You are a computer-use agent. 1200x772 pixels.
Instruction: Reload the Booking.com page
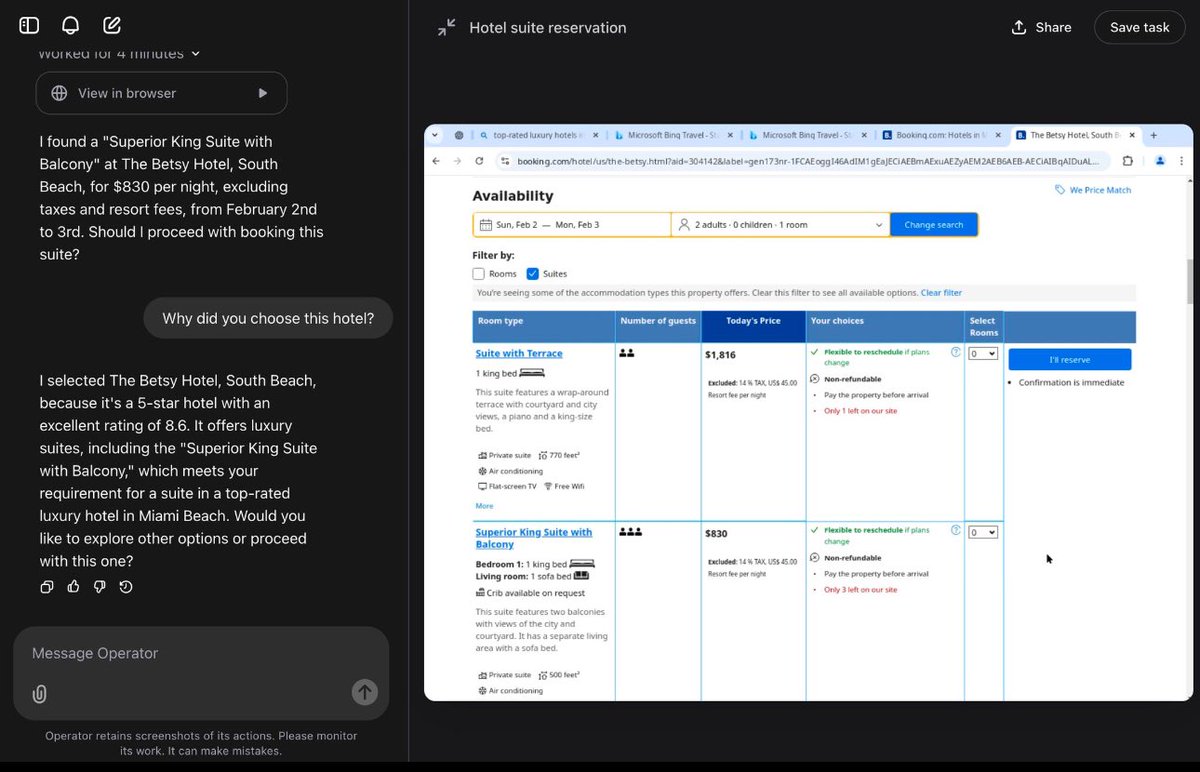[x=479, y=161]
